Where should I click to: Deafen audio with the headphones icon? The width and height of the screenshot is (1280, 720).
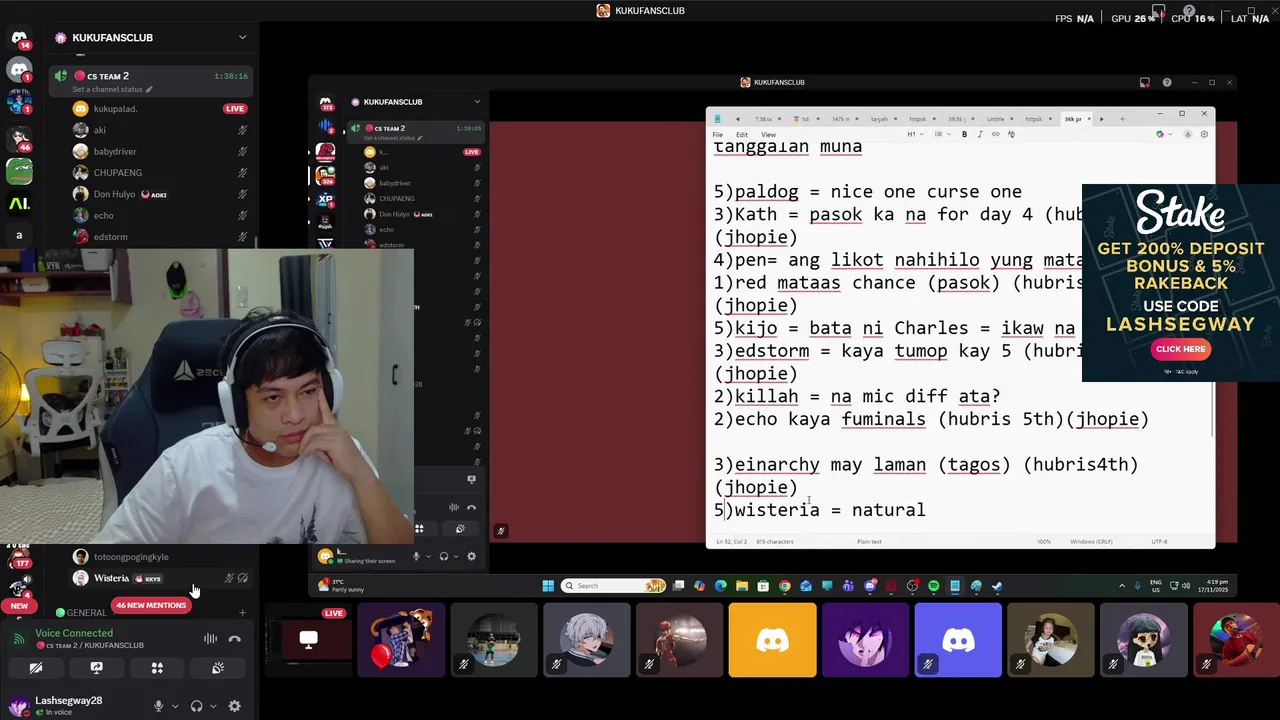pos(197,706)
